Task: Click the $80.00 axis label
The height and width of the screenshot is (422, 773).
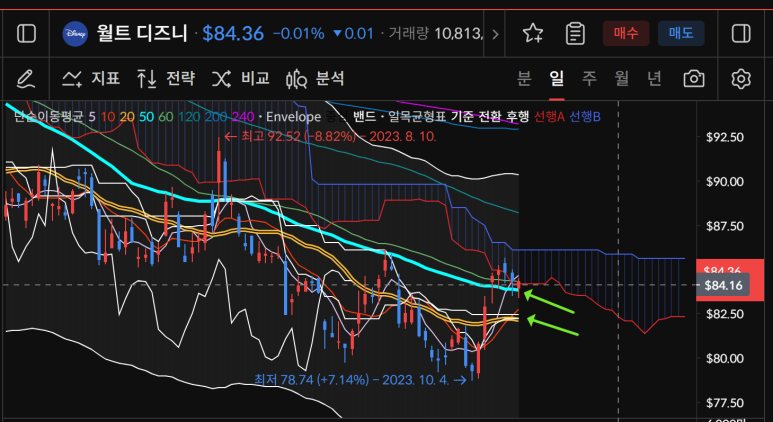Action: [x=725, y=358]
